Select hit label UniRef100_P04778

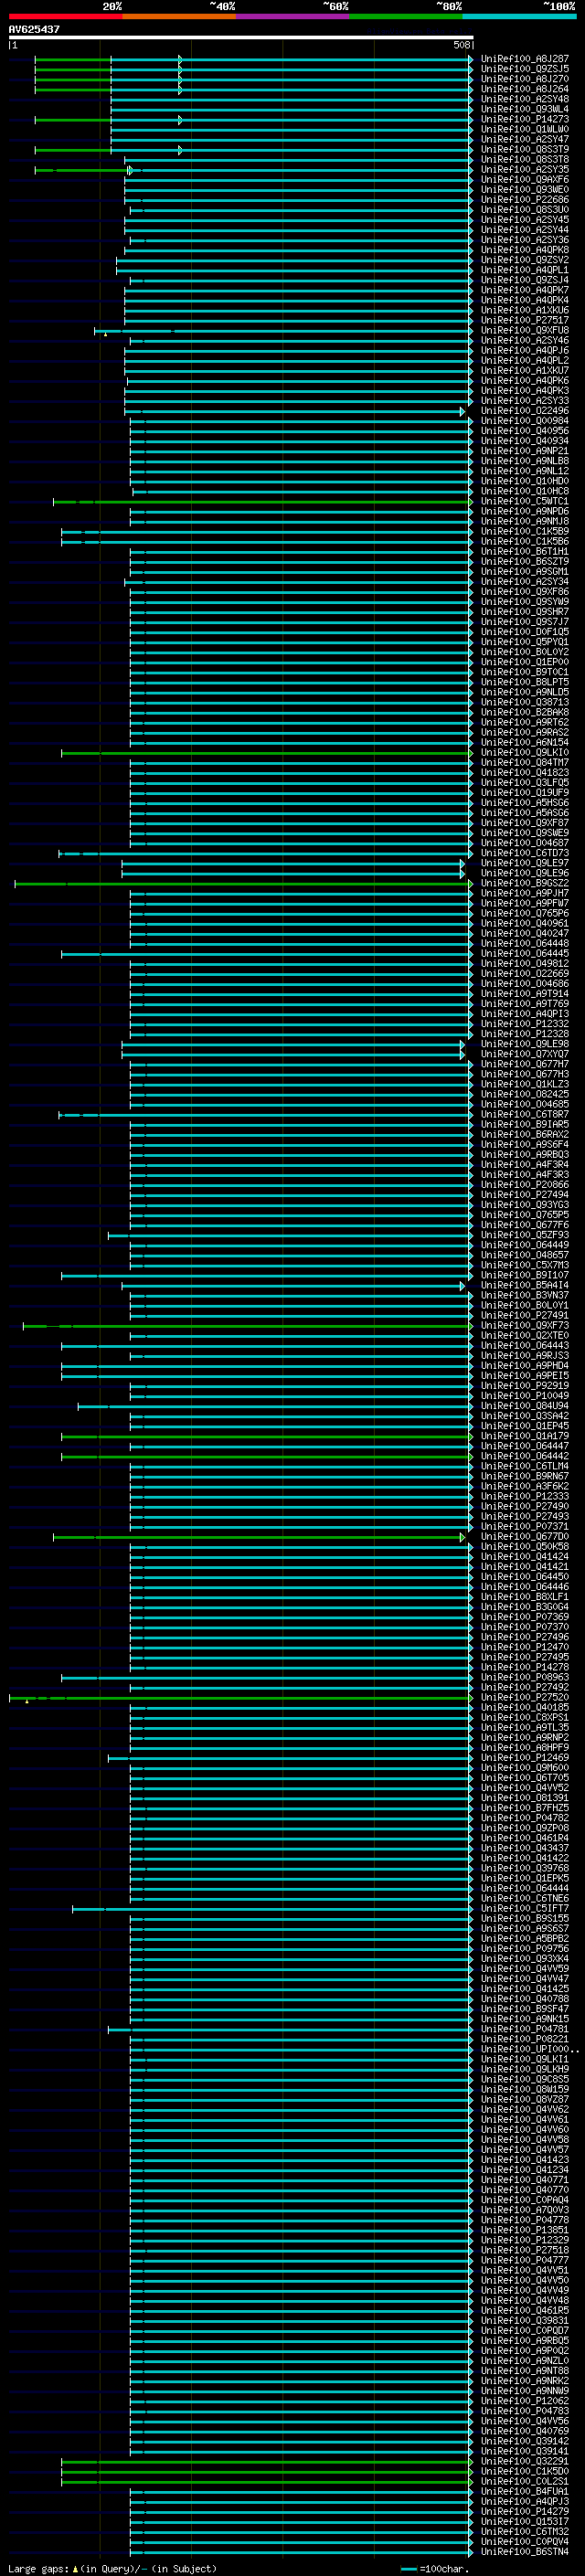[525, 2221]
